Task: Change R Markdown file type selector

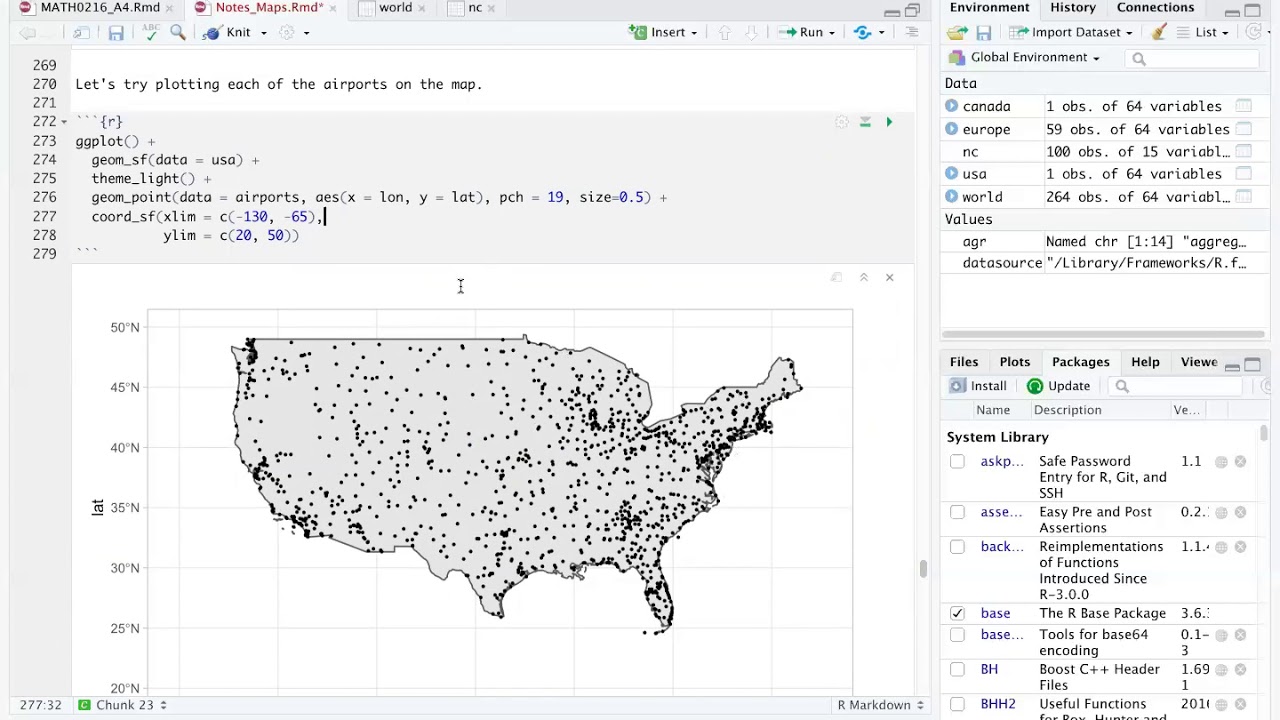Action: [880, 705]
